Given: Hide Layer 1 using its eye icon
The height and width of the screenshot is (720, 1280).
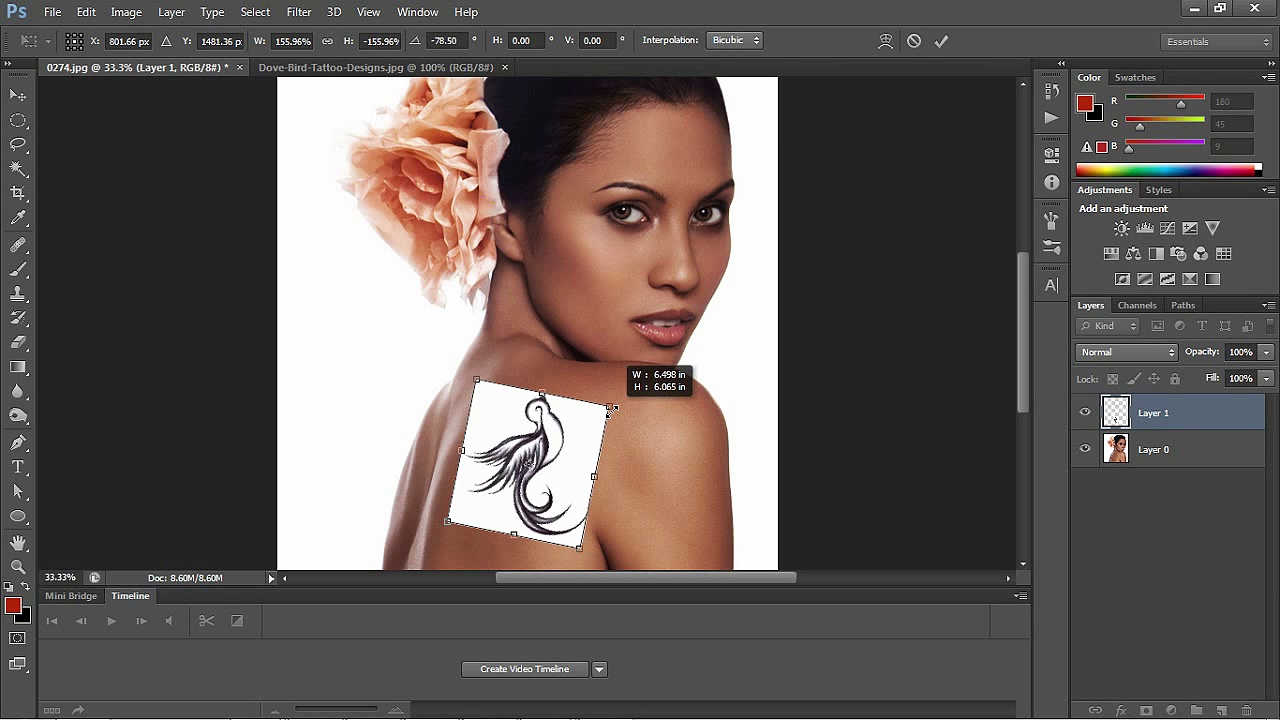Looking at the screenshot, I should (1085, 412).
